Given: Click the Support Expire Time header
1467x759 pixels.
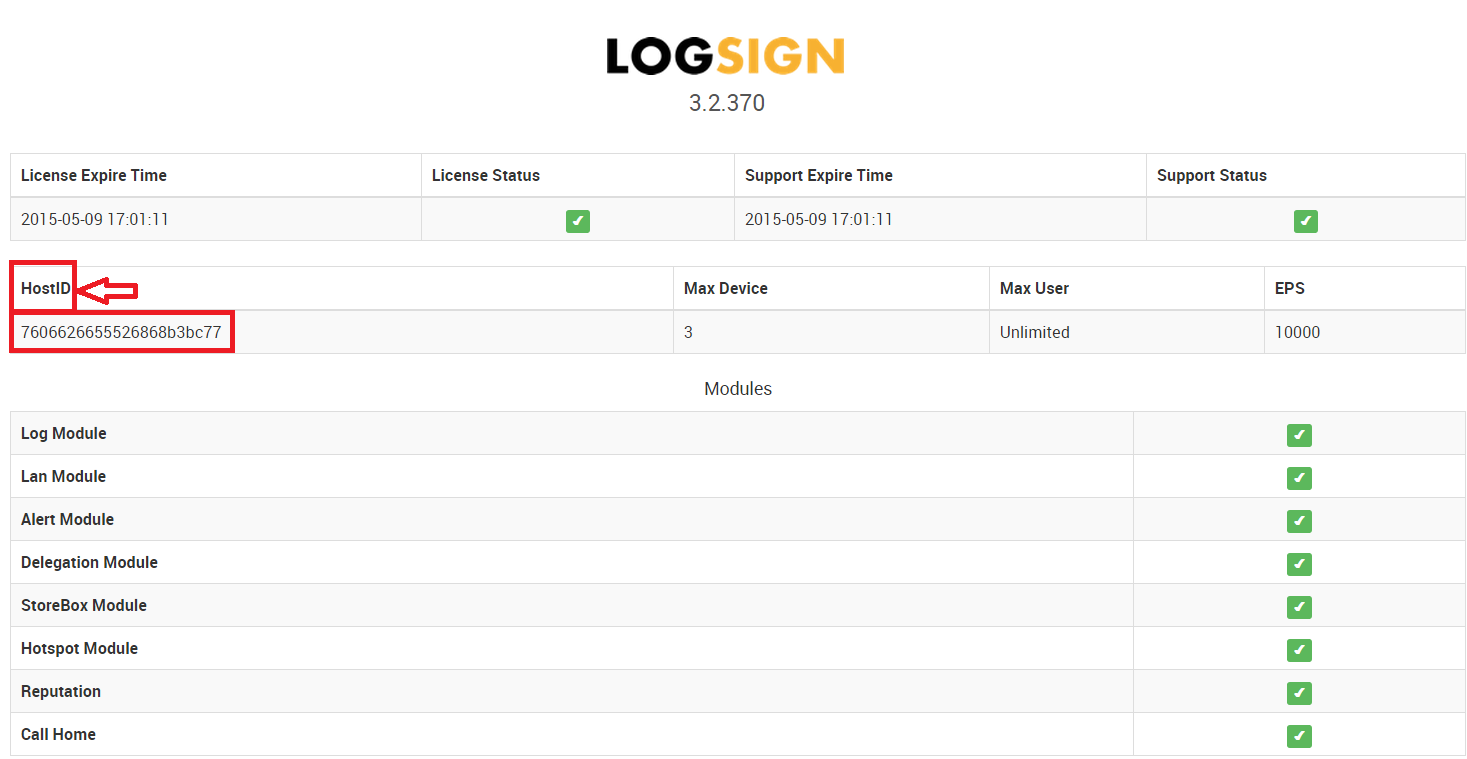Looking at the screenshot, I should click(819, 175).
